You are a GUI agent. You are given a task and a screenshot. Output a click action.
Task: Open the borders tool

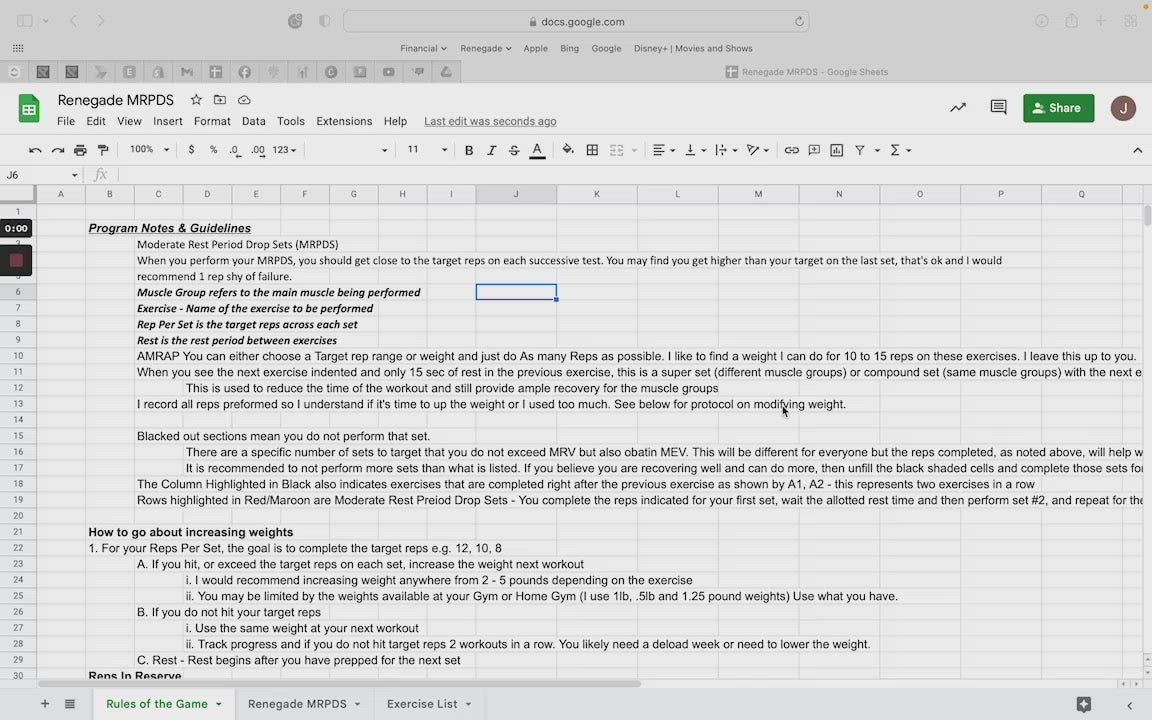[592, 150]
